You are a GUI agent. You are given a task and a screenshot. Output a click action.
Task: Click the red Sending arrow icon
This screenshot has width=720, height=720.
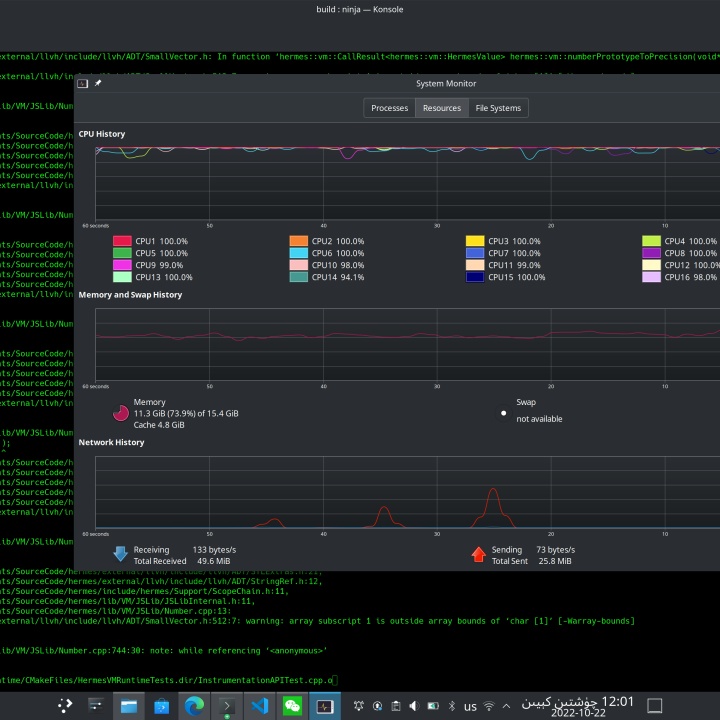(x=478, y=554)
